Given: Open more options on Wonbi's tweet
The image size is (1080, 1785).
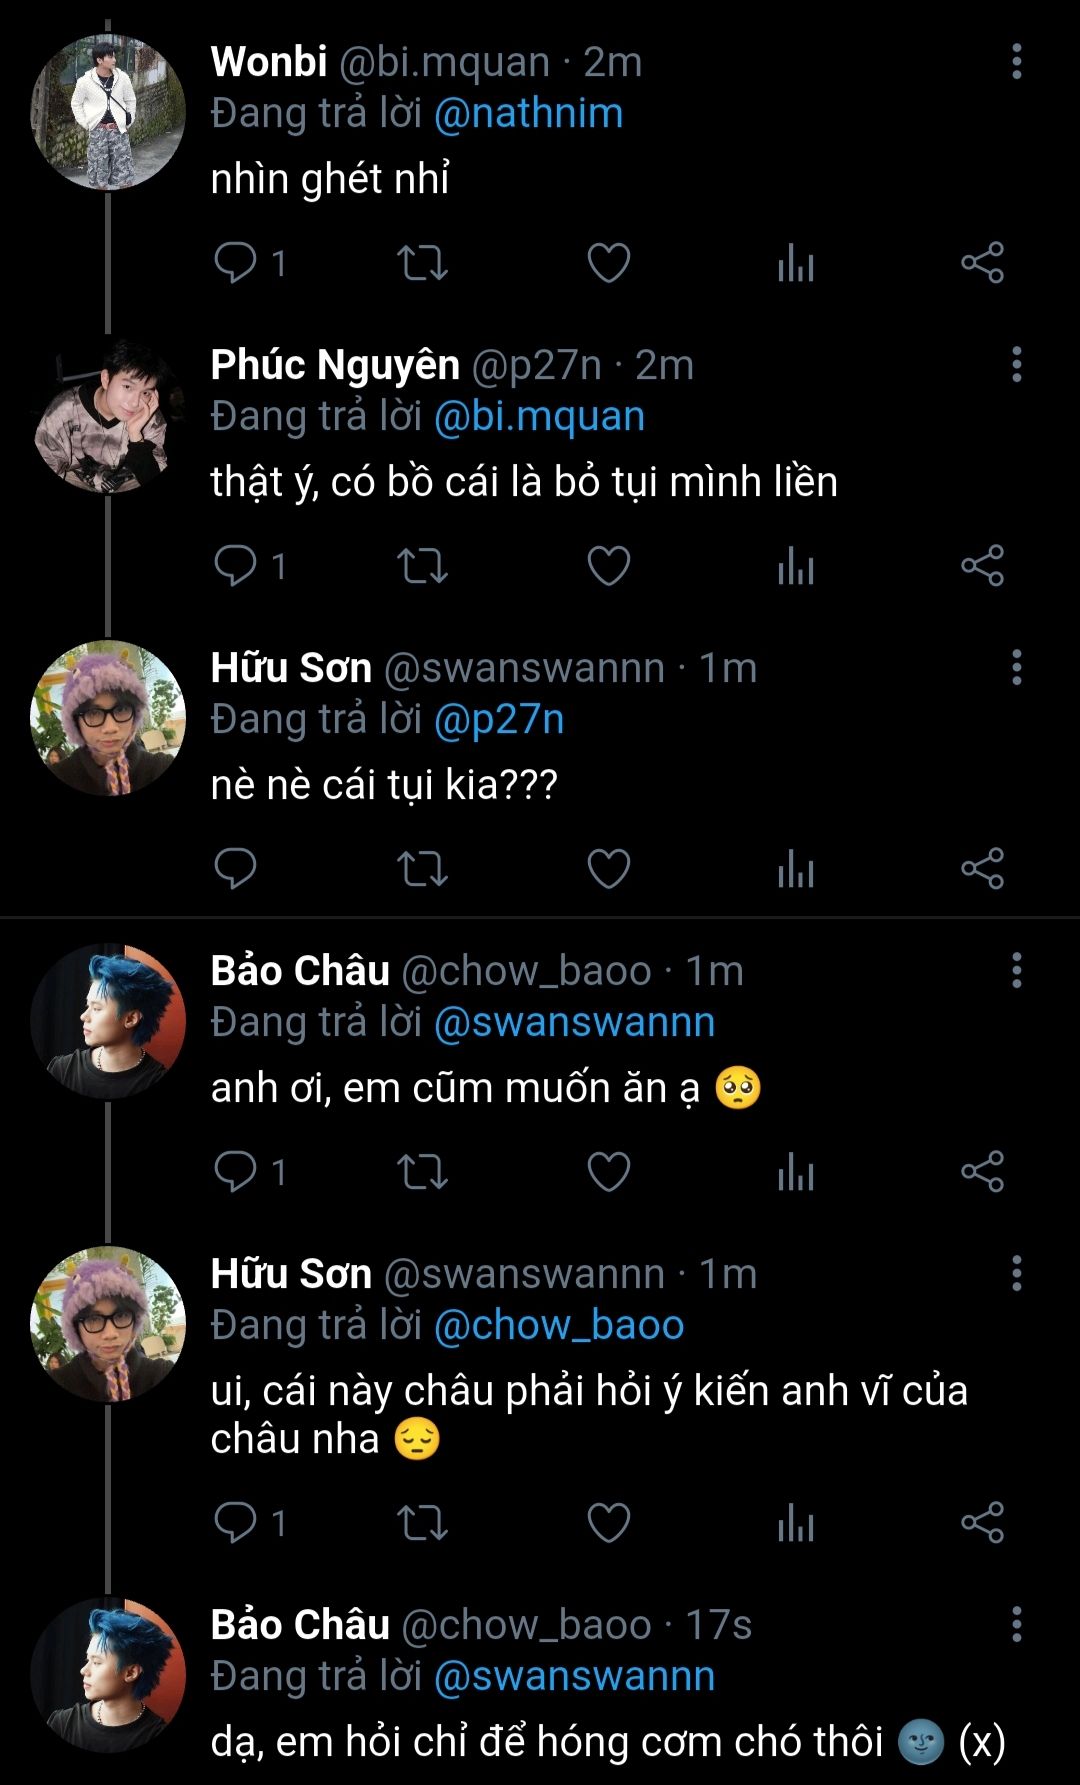Looking at the screenshot, I should (x=1016, y=62).
